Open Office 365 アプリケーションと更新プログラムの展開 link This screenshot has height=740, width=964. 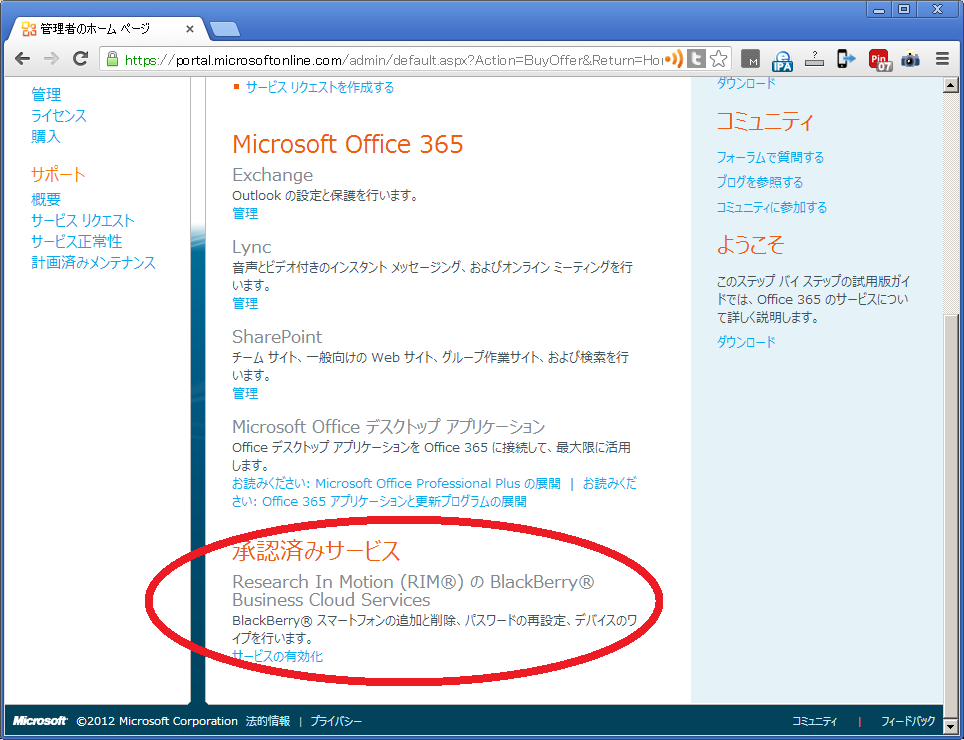(x=394, y=501)
